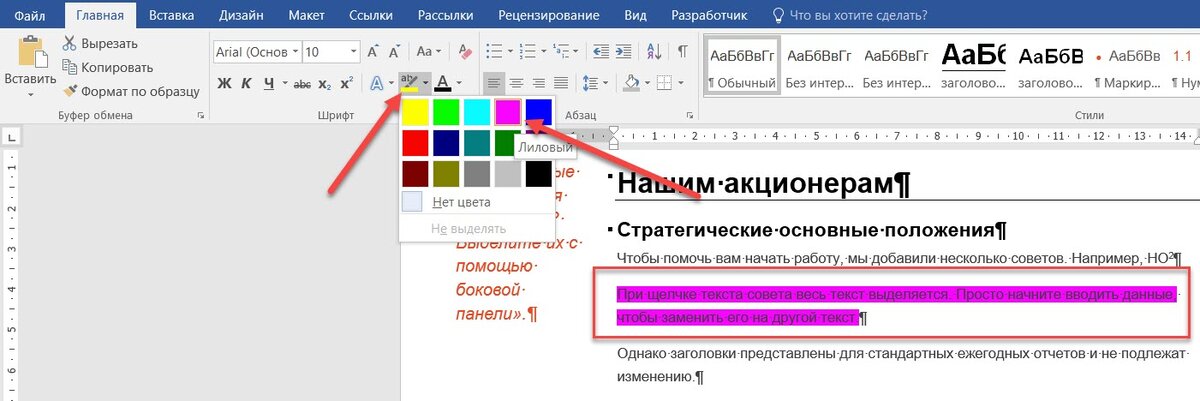Expand font color dropdown arrow
Image resolution: width=1200 pixels, height=401 pixels.
click(x=459, y=83)
